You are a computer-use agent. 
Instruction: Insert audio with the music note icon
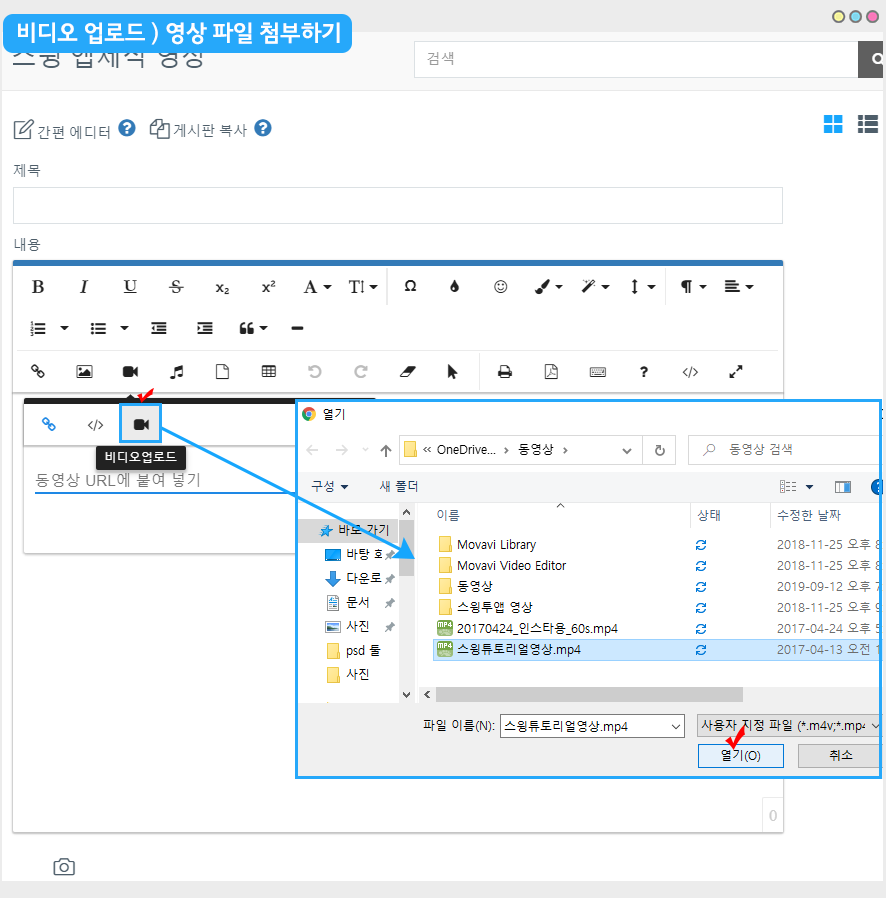177,372
